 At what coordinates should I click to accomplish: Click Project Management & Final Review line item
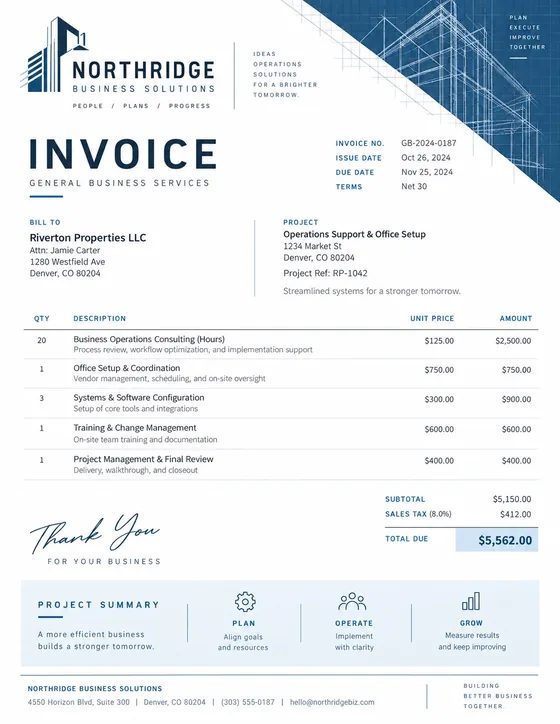coord(143,459)
